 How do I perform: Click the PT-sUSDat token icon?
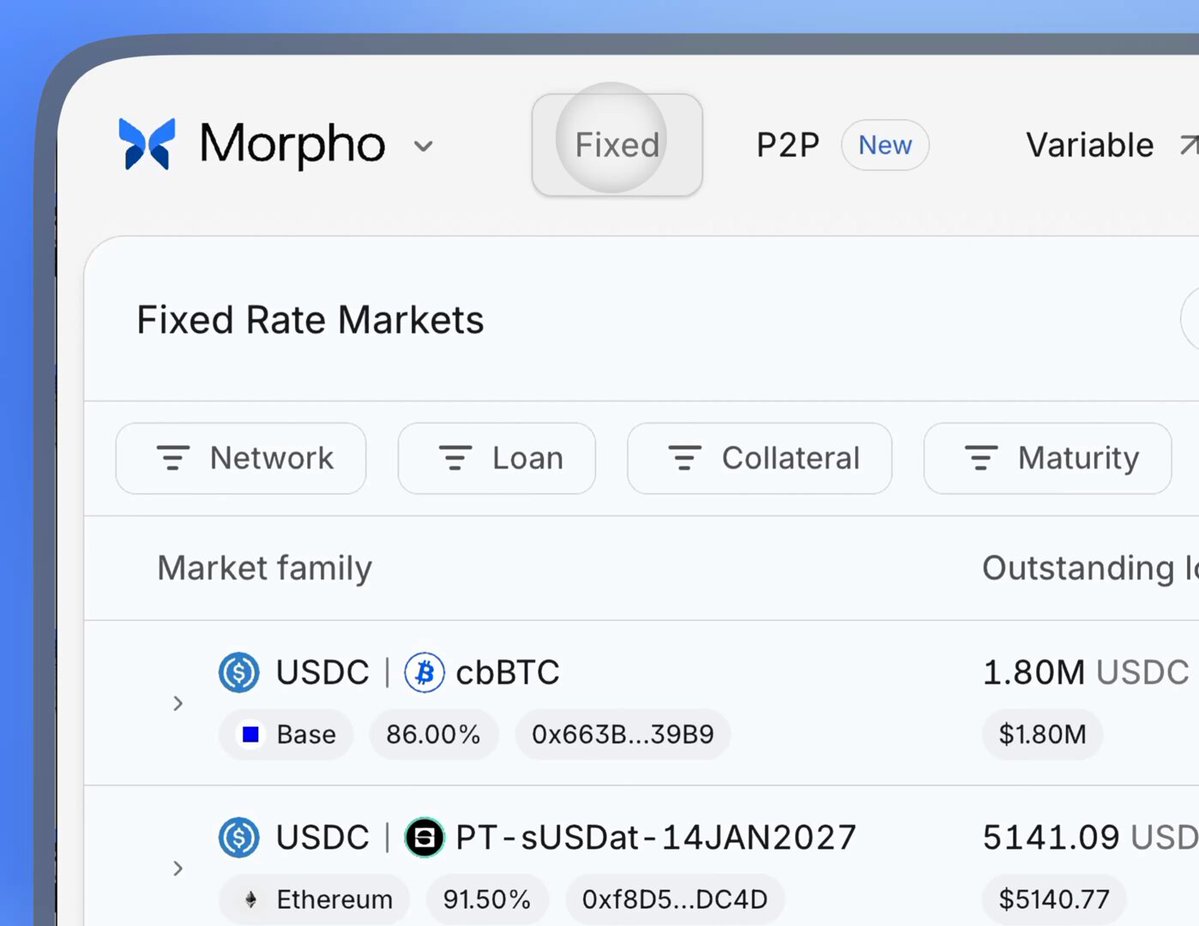pos(424,837)
